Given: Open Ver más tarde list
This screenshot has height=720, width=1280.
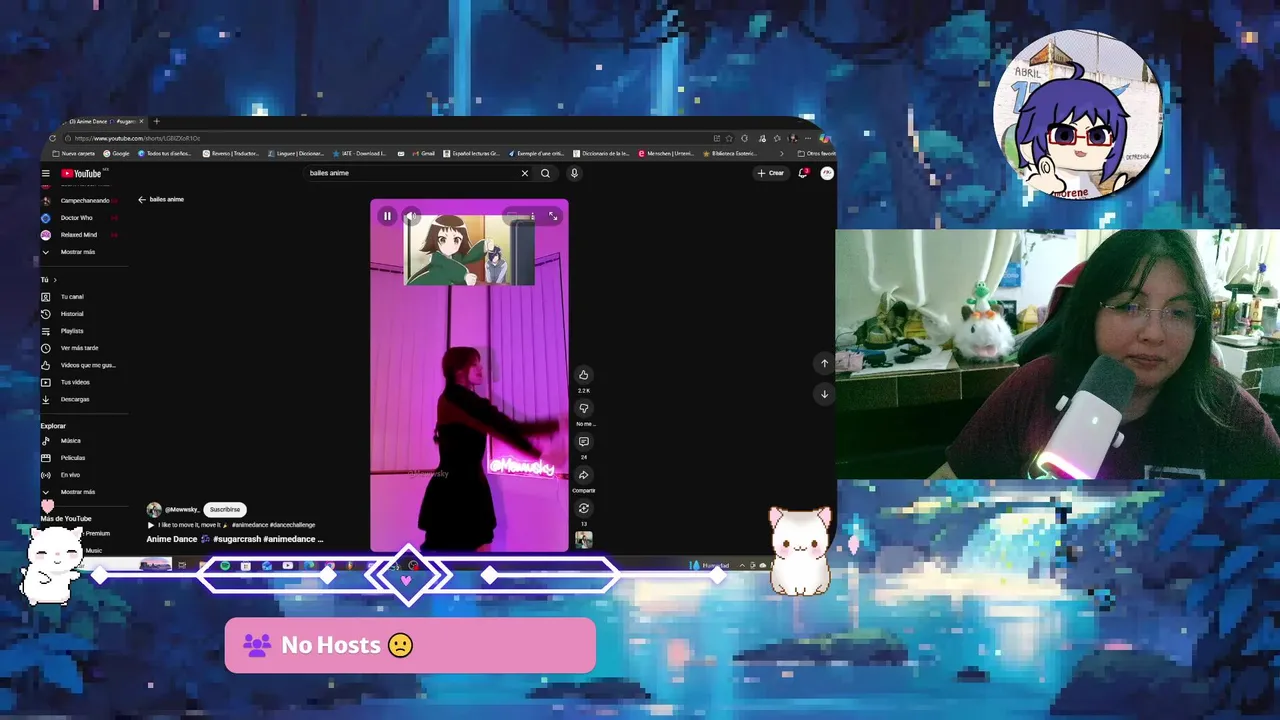Looking at the screenshot, I should pyautogui.click(x=77, y=348).
